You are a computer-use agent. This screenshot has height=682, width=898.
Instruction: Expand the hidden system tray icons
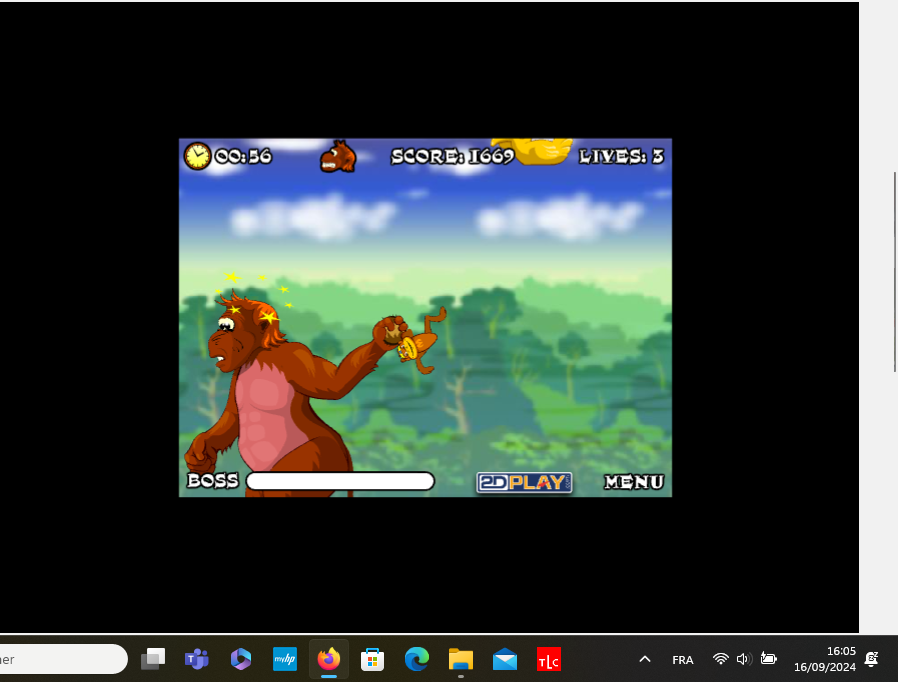(645, 659)
